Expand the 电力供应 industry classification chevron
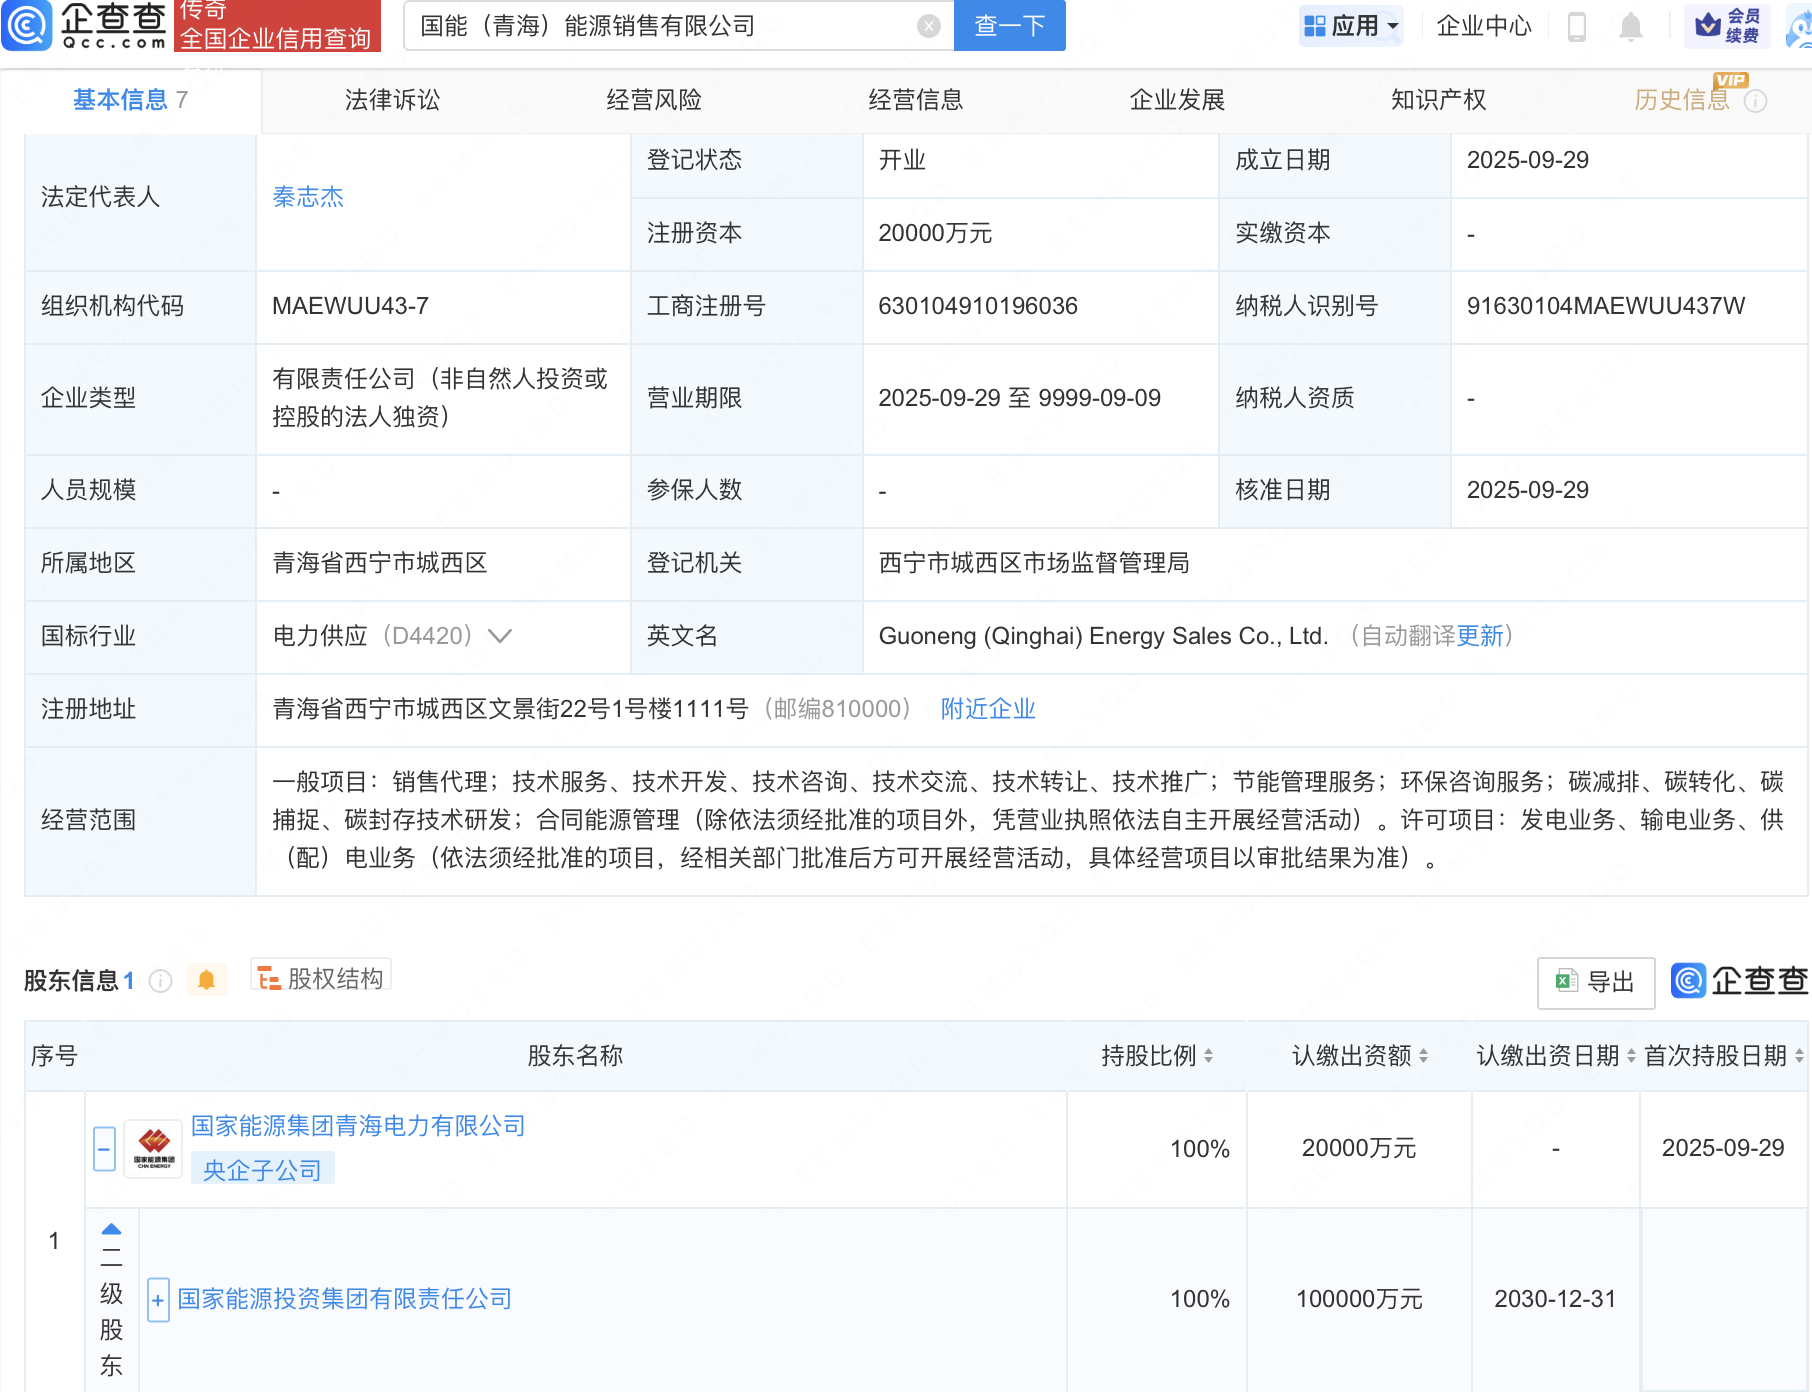The image size is (1812, 1392). point(500,636)
